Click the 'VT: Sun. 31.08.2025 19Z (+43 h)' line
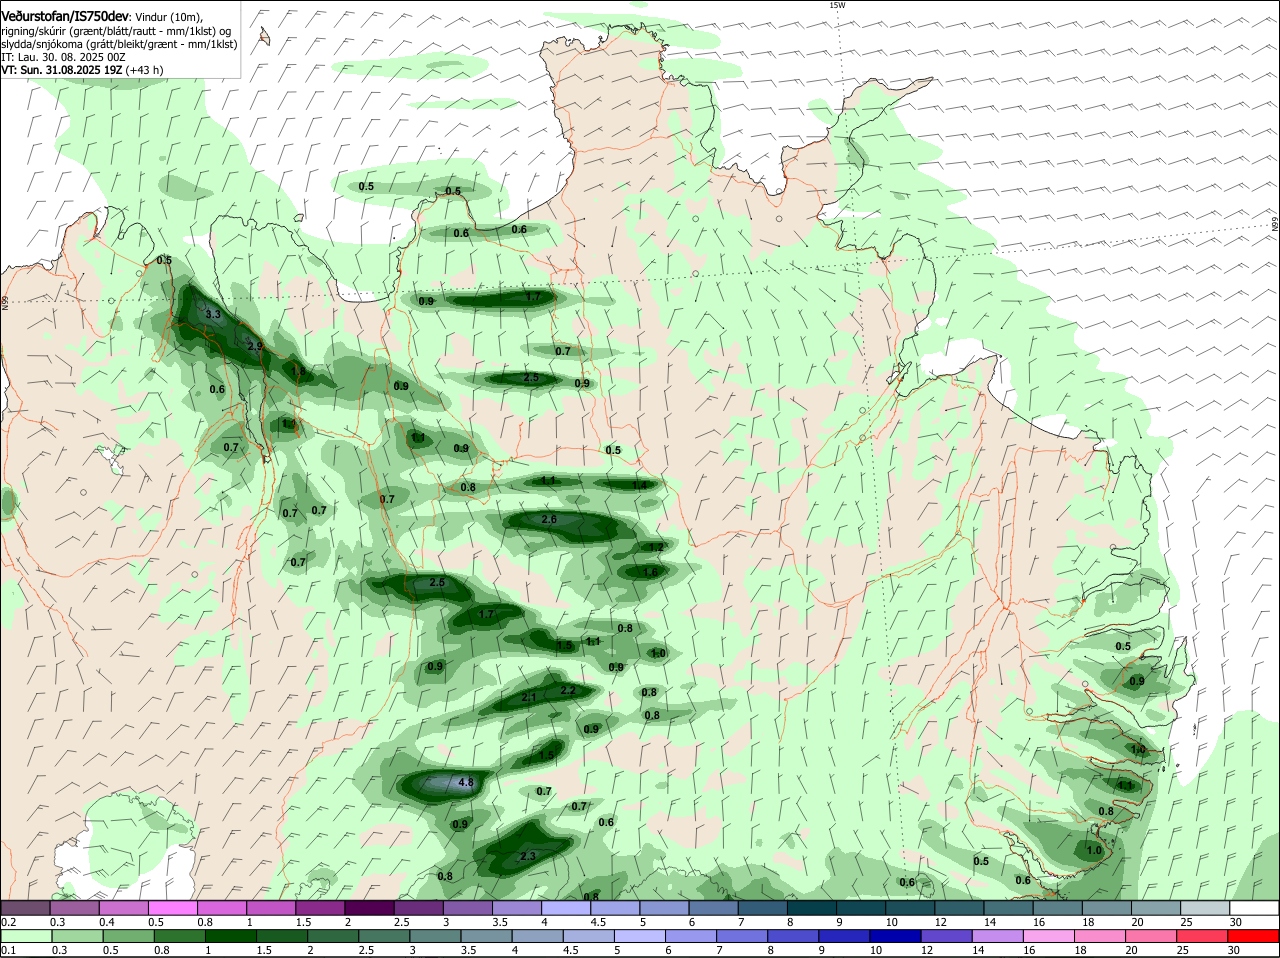1280x958 pixels. tap(82, 70)
